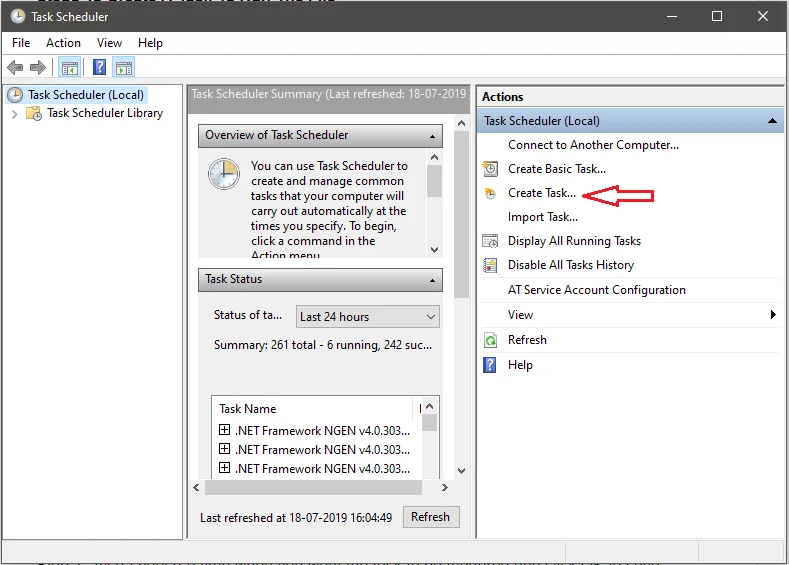The width and height of the screenshot is (789, 565).
Task: Click the Back arrow toolbar icon
Action: tap(15, 68)
